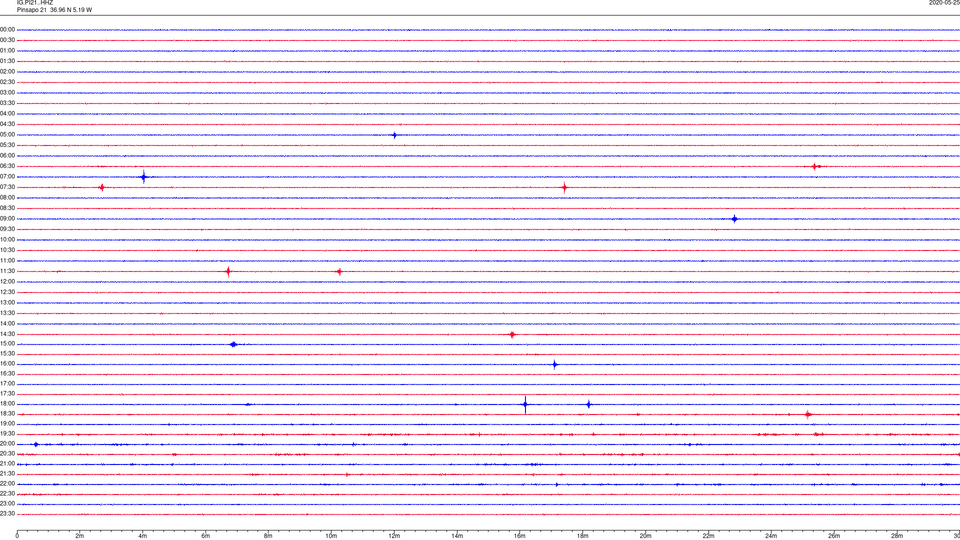Pick the 11:30 trace spike near 10 minutes
This screenshot has height=540, width=960.
click(339, 272)
